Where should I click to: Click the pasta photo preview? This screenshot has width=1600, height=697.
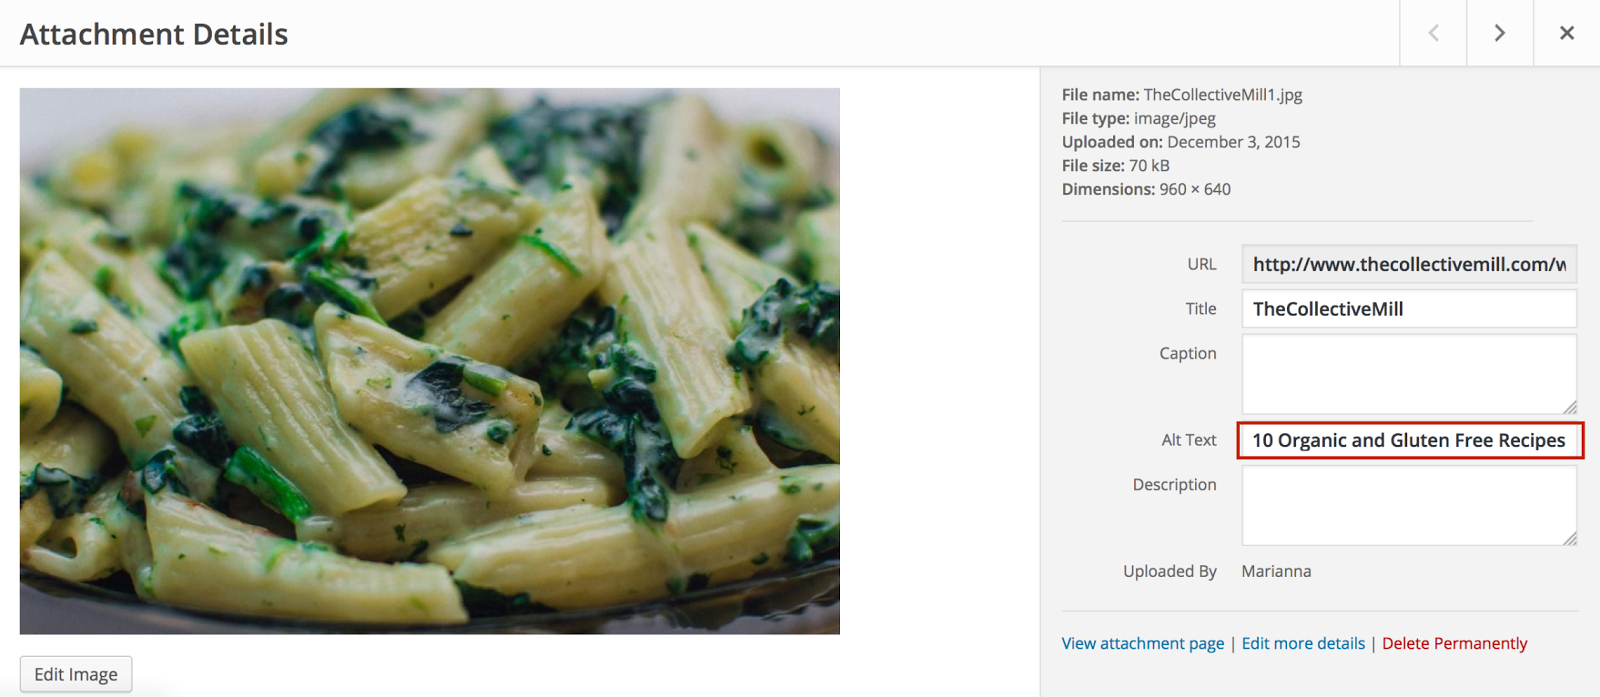point(430,361)
